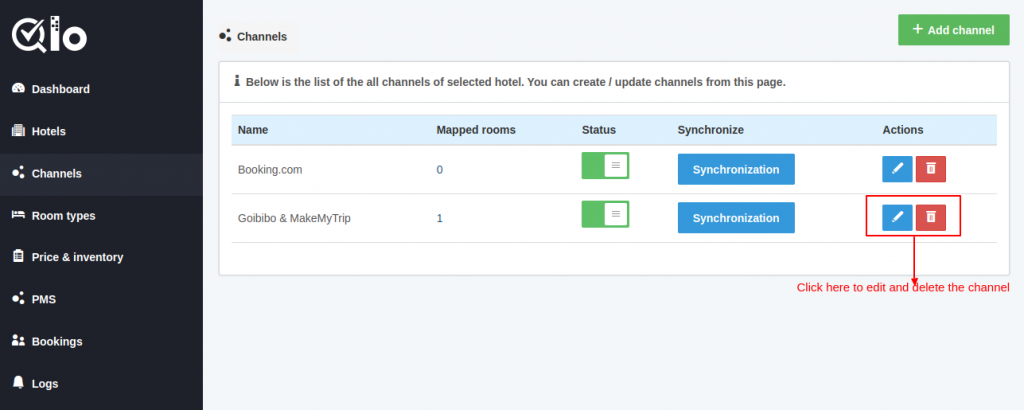Click the trash delete icon for Booking.com
Screen dimensions: 1024x410
point(931,169)
